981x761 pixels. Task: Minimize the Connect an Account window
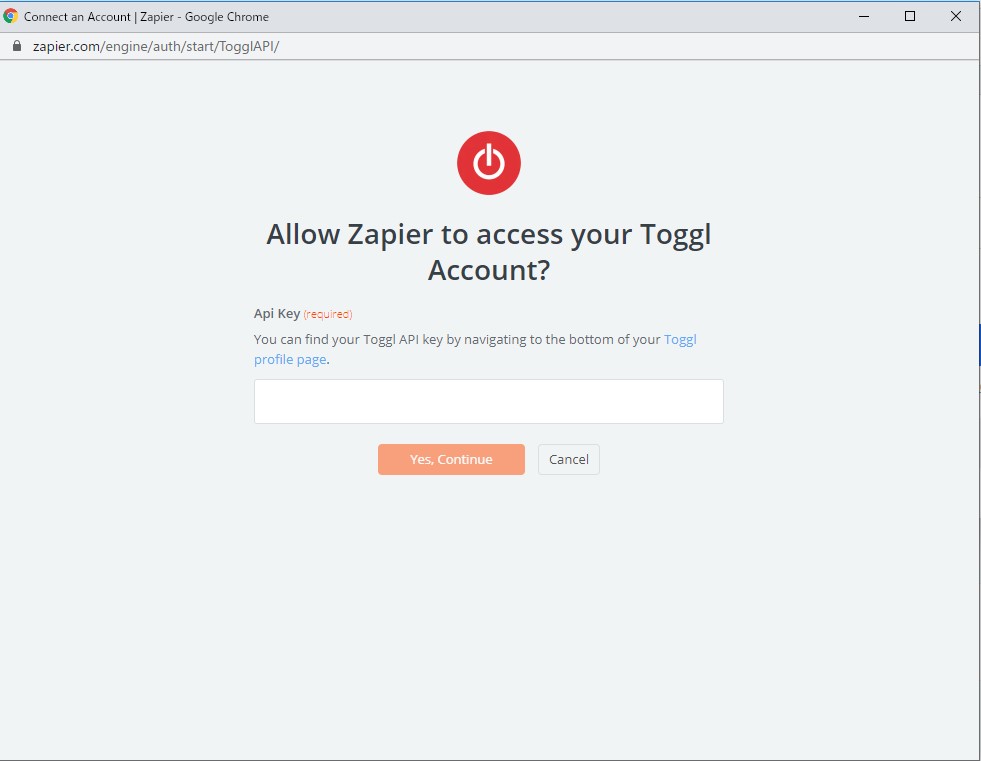point(864,16)
